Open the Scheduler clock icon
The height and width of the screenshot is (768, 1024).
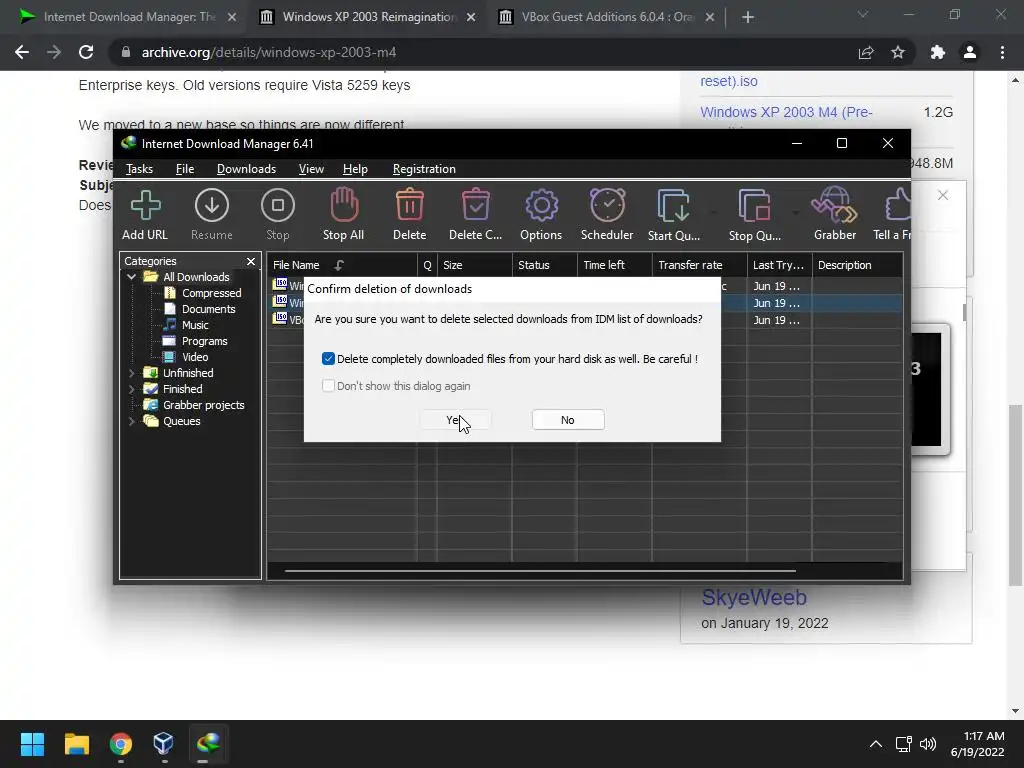pos(607,205)
